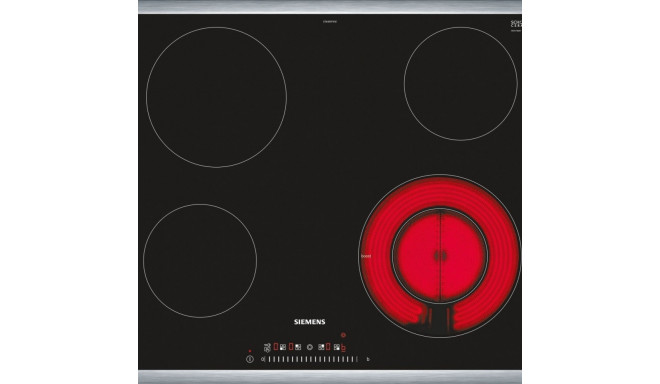This screenshot has width=660, height=384.
Task: Adjust the heat setting touch slider bar
Action: pos(312,359)
